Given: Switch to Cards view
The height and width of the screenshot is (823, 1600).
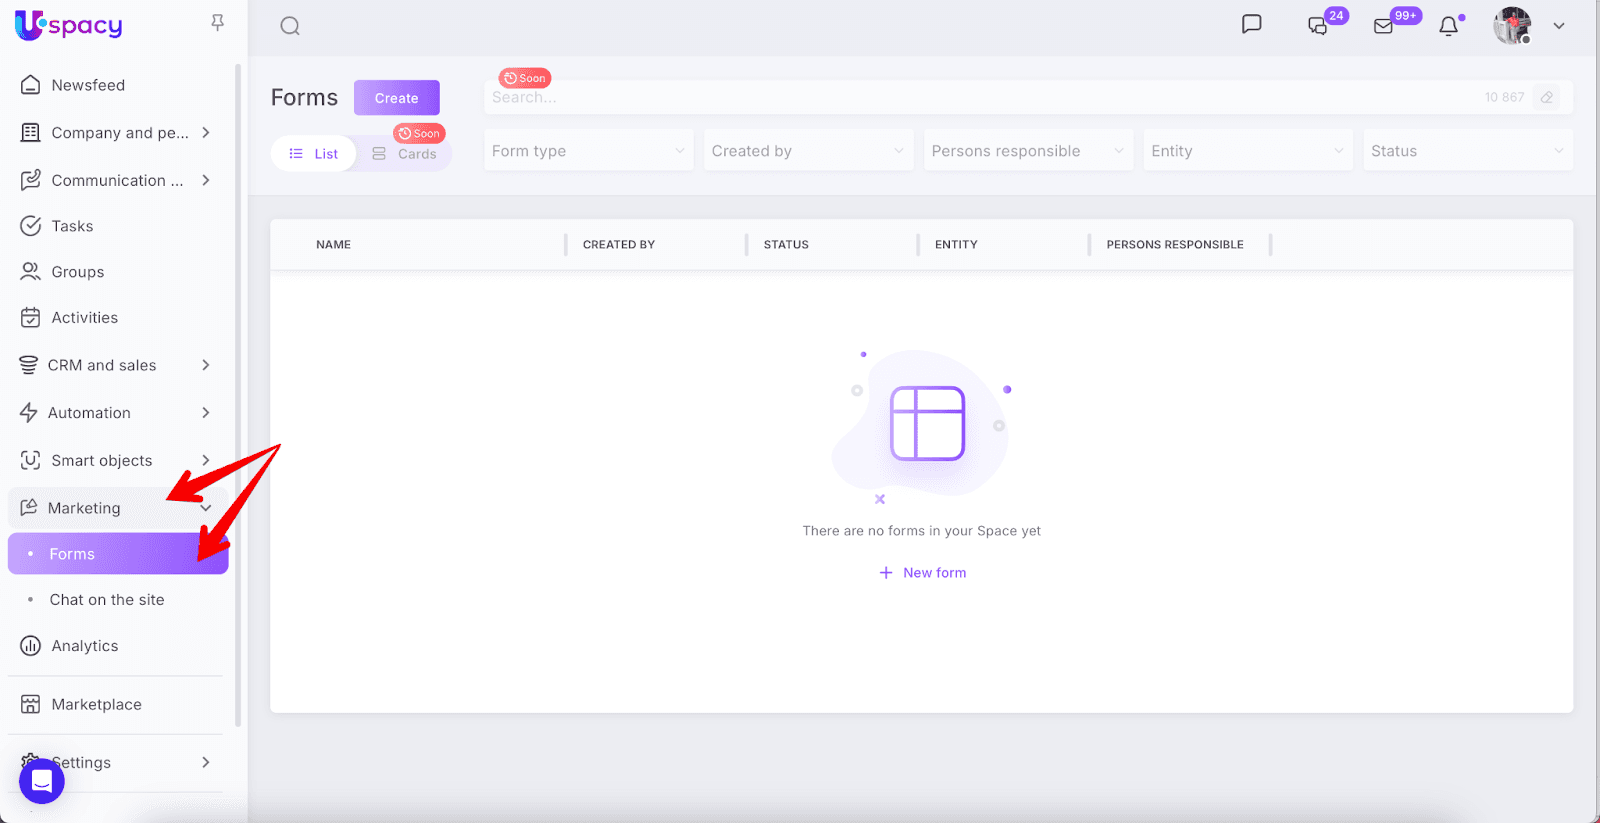Looking at the screenshot, I should (405, 154).
